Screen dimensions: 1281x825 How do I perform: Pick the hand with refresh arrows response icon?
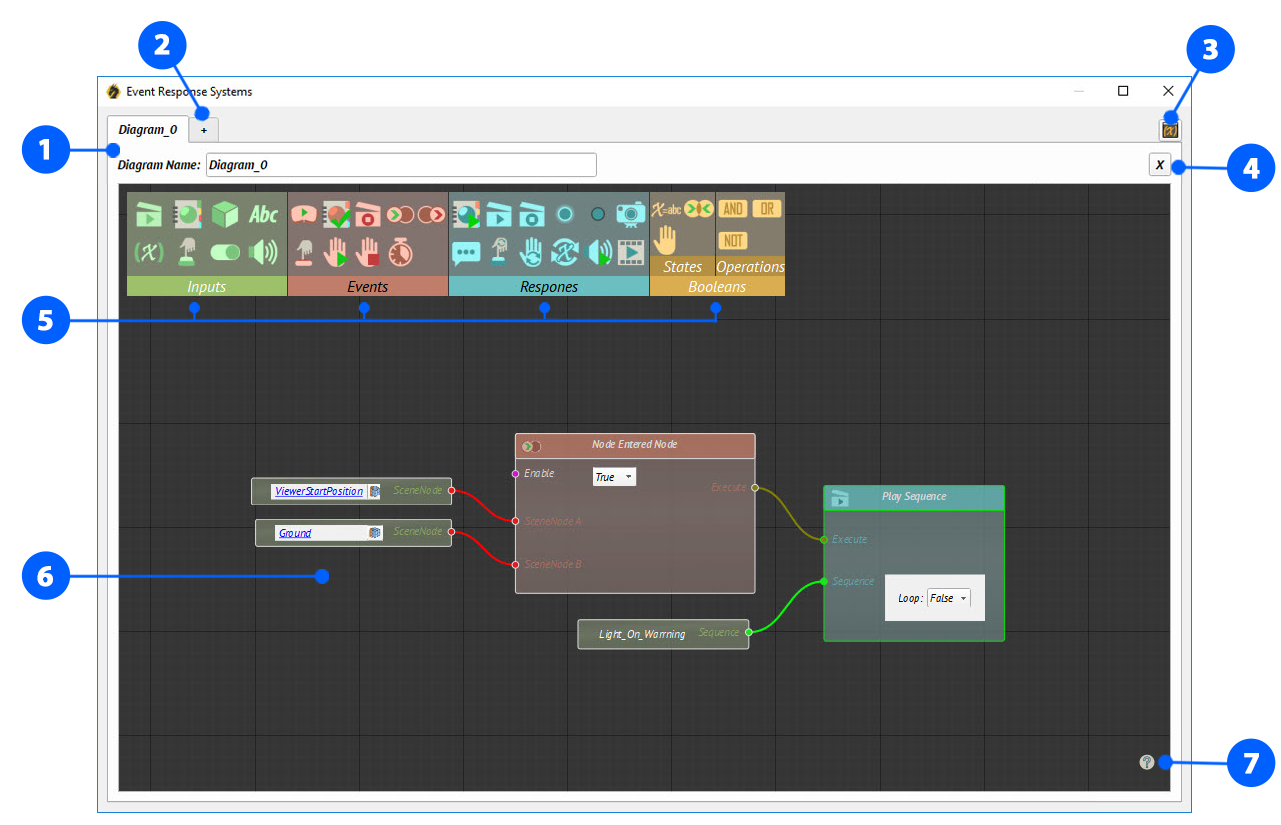tap(531, 253)
